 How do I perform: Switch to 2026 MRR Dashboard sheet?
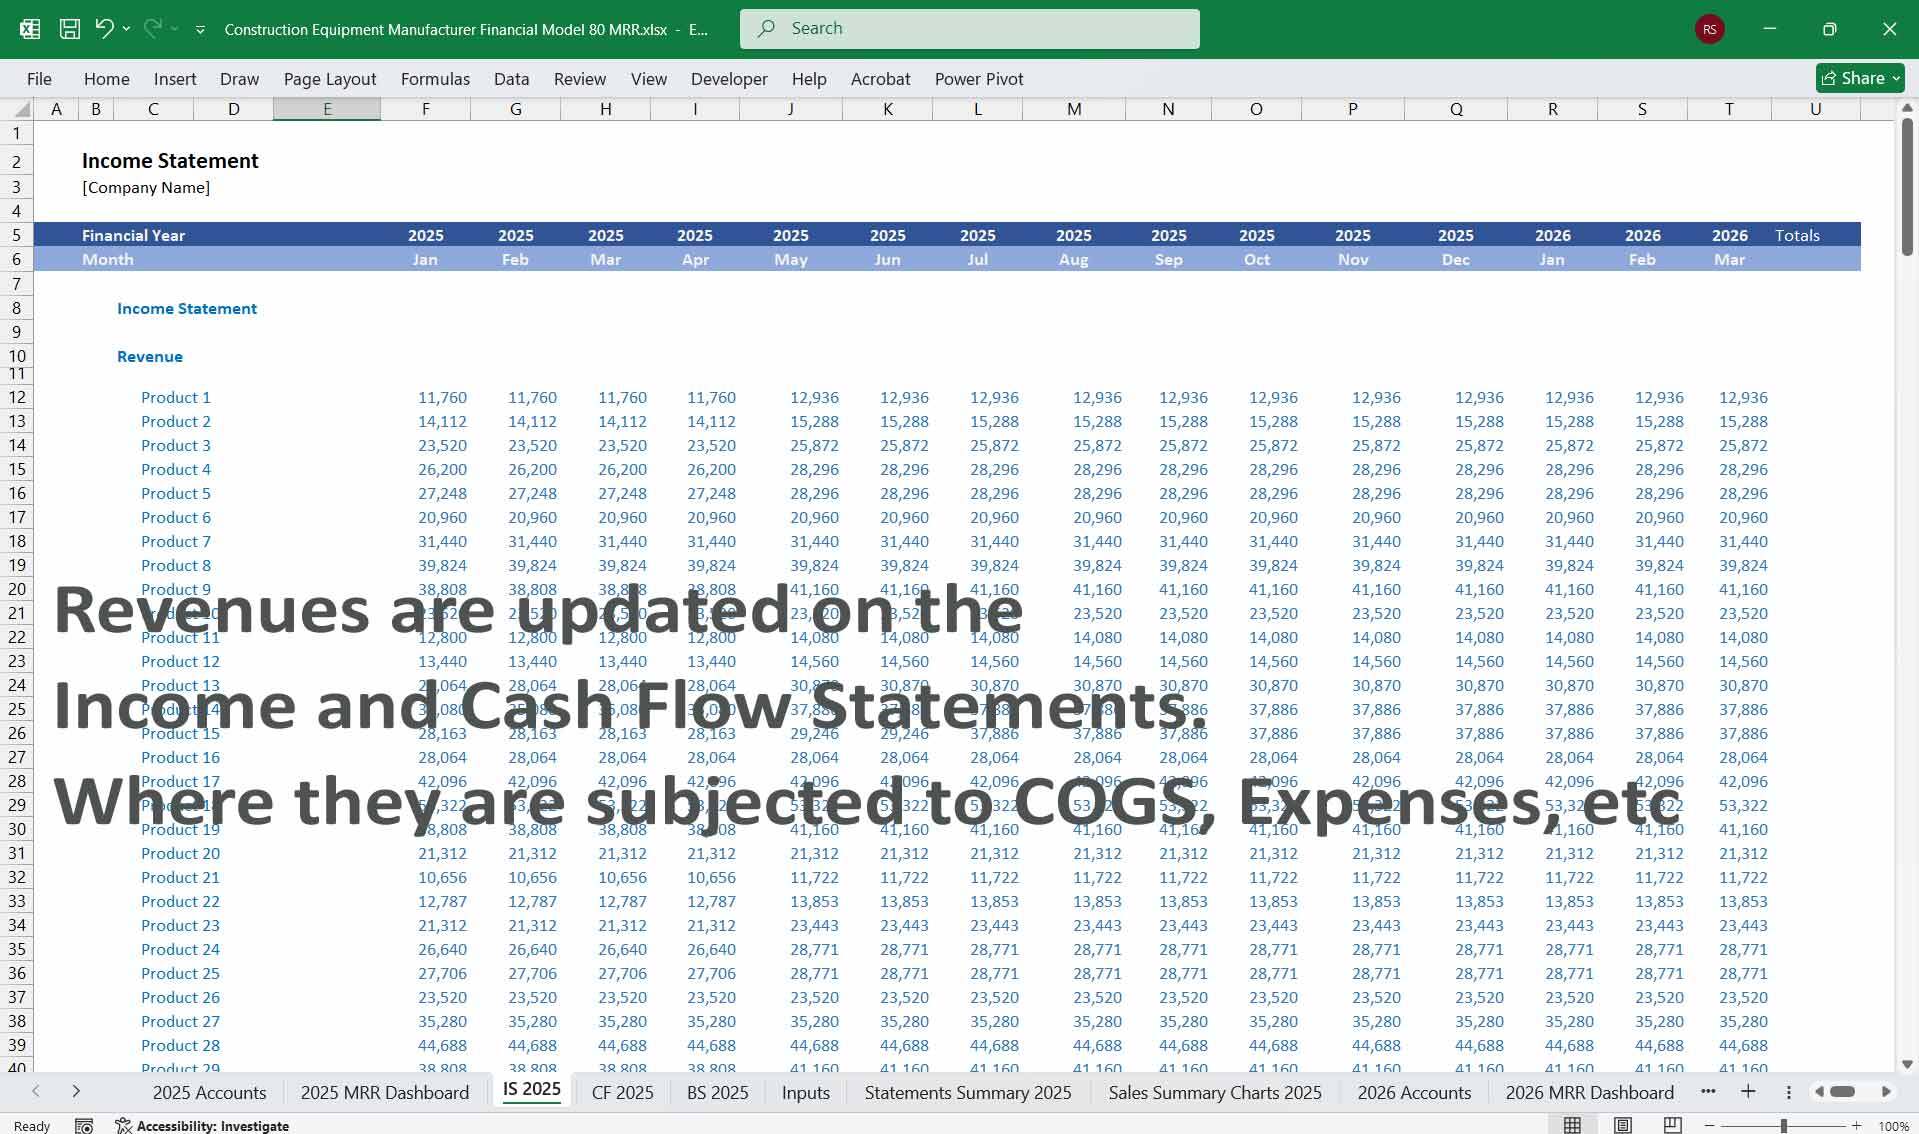coord(1590,1092)
